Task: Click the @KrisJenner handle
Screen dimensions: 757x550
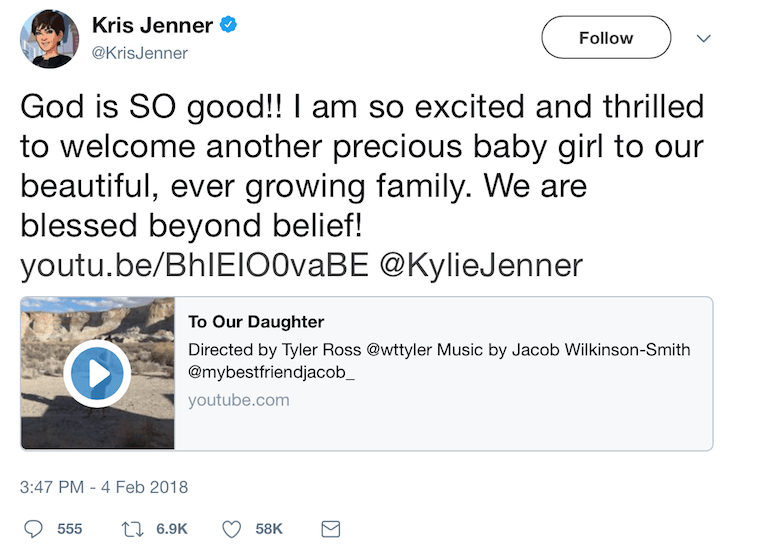Action: coord(139,53)
